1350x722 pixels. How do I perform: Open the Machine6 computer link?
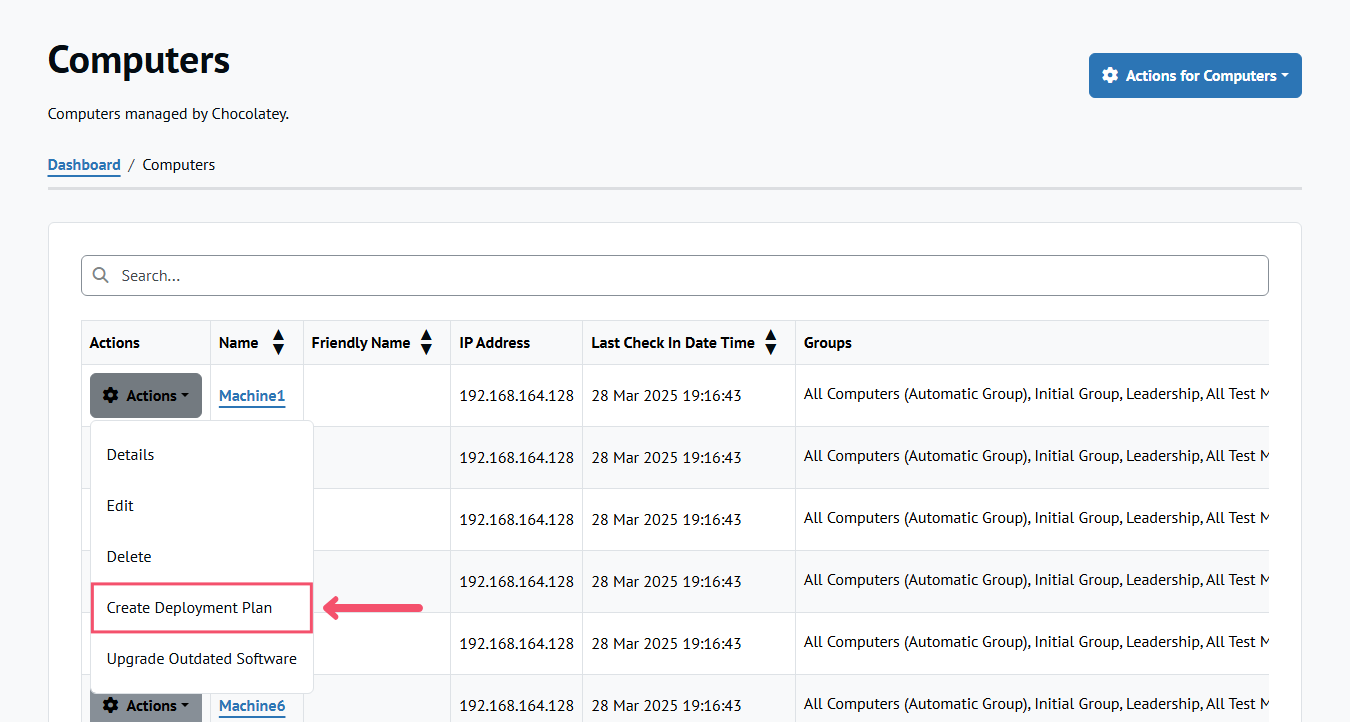coord(252,706)
